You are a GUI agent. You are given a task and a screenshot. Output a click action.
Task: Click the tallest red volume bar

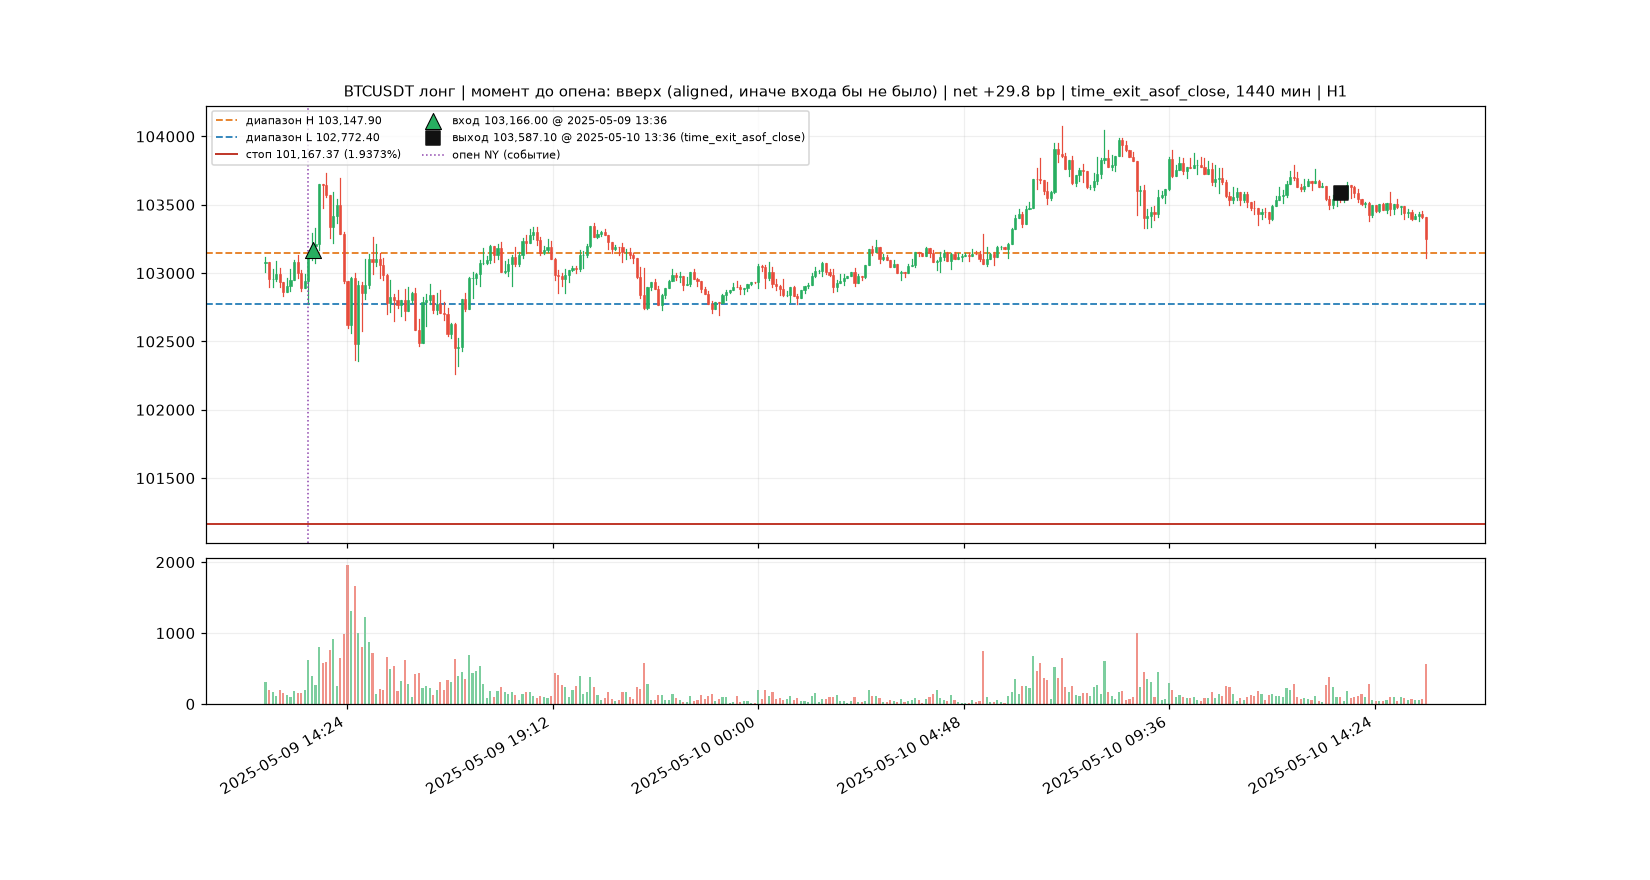tap(347, 635)
